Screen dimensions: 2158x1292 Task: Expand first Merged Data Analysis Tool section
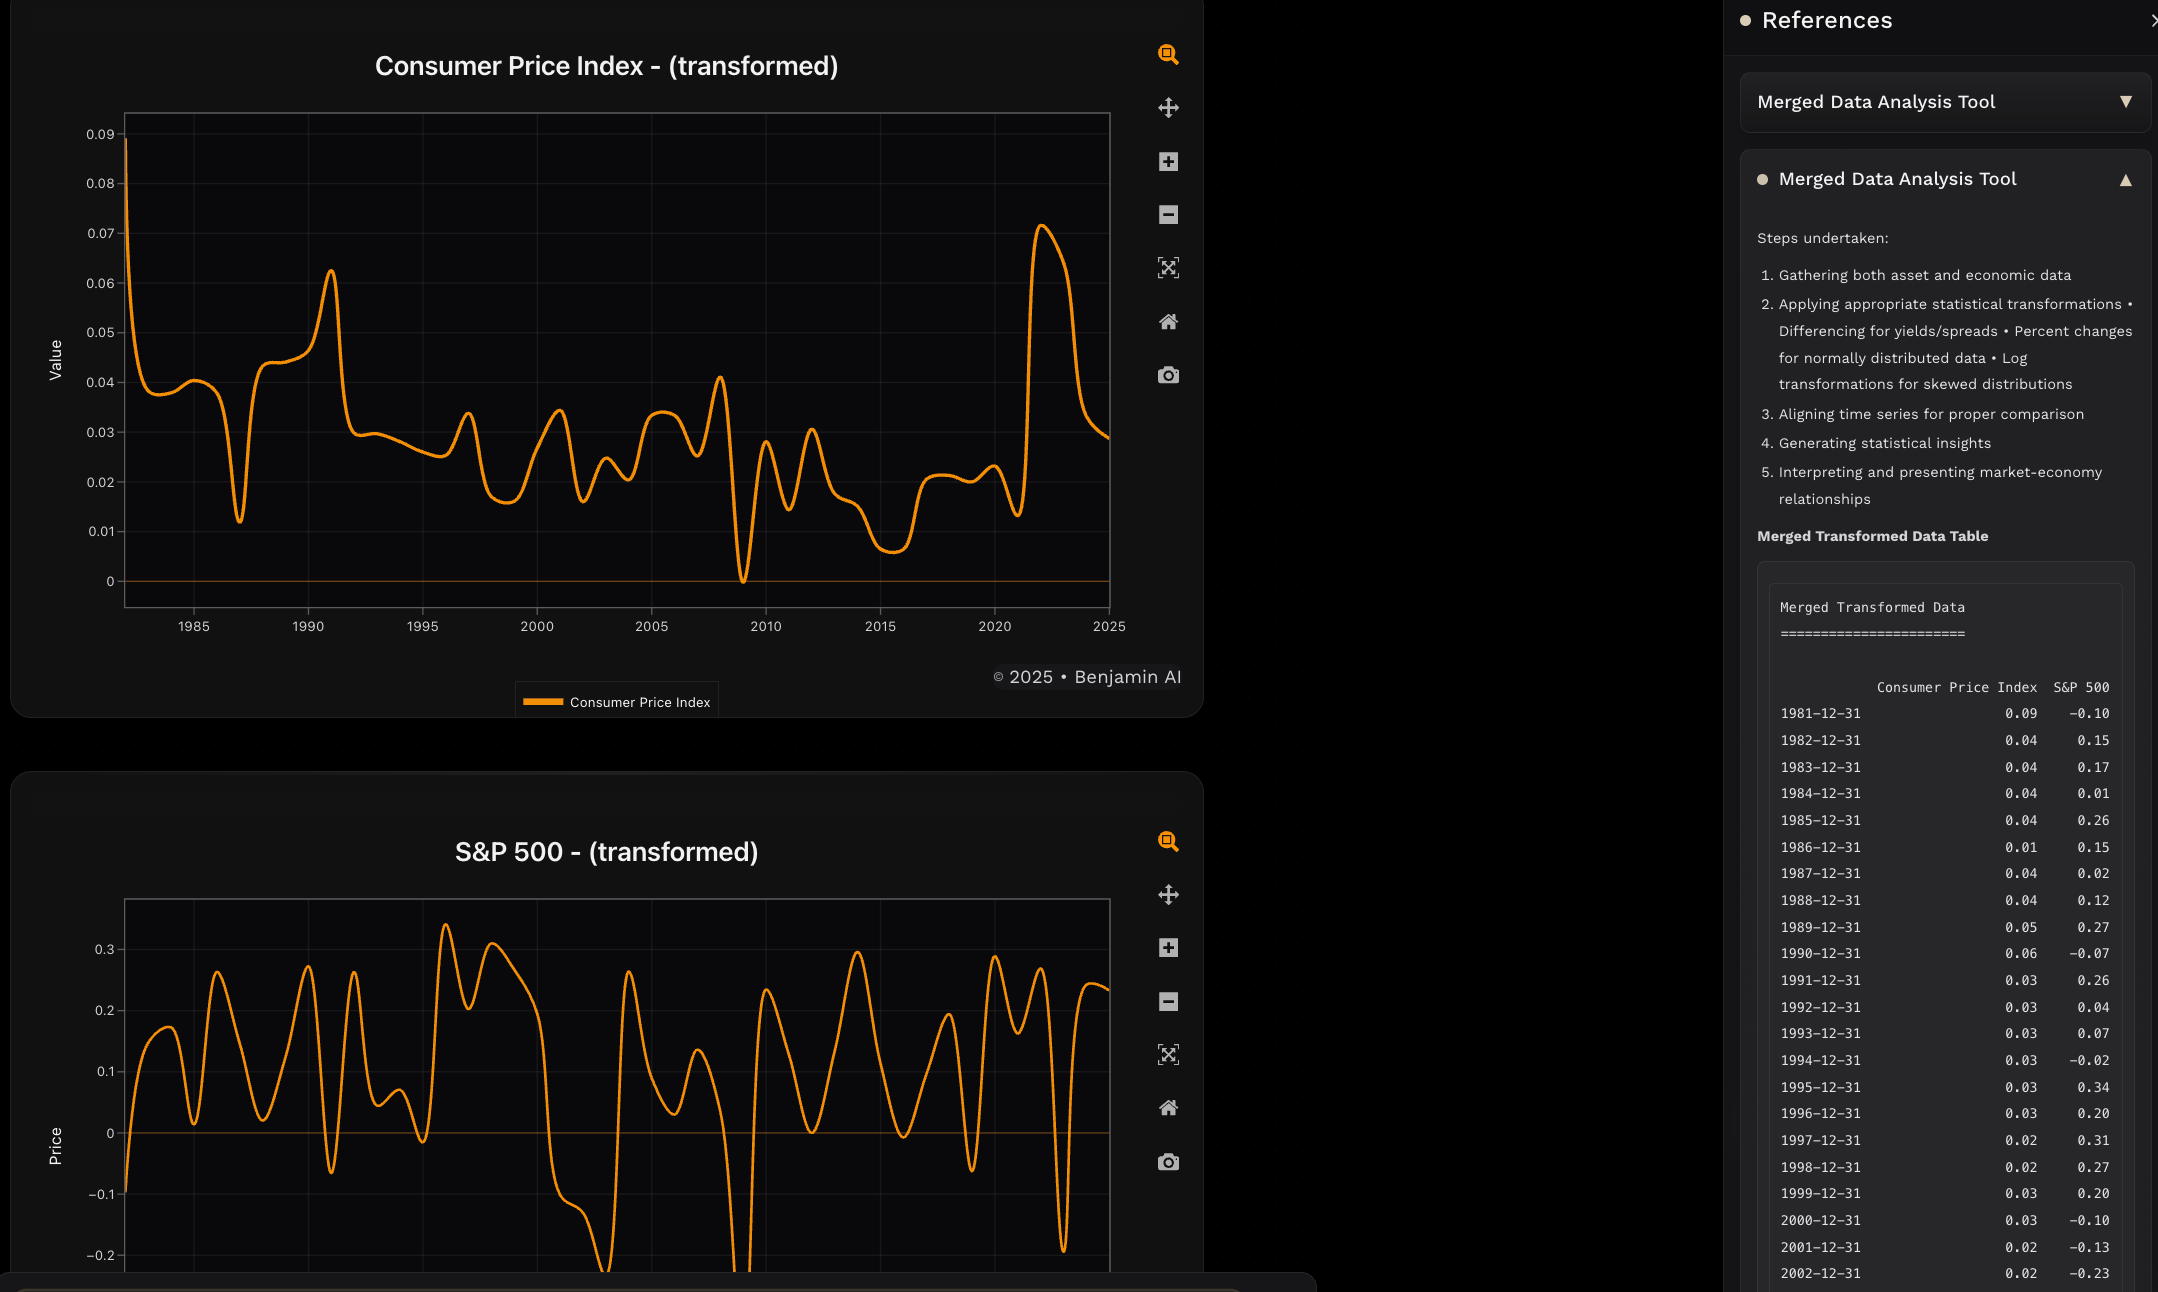point(2125,102)
